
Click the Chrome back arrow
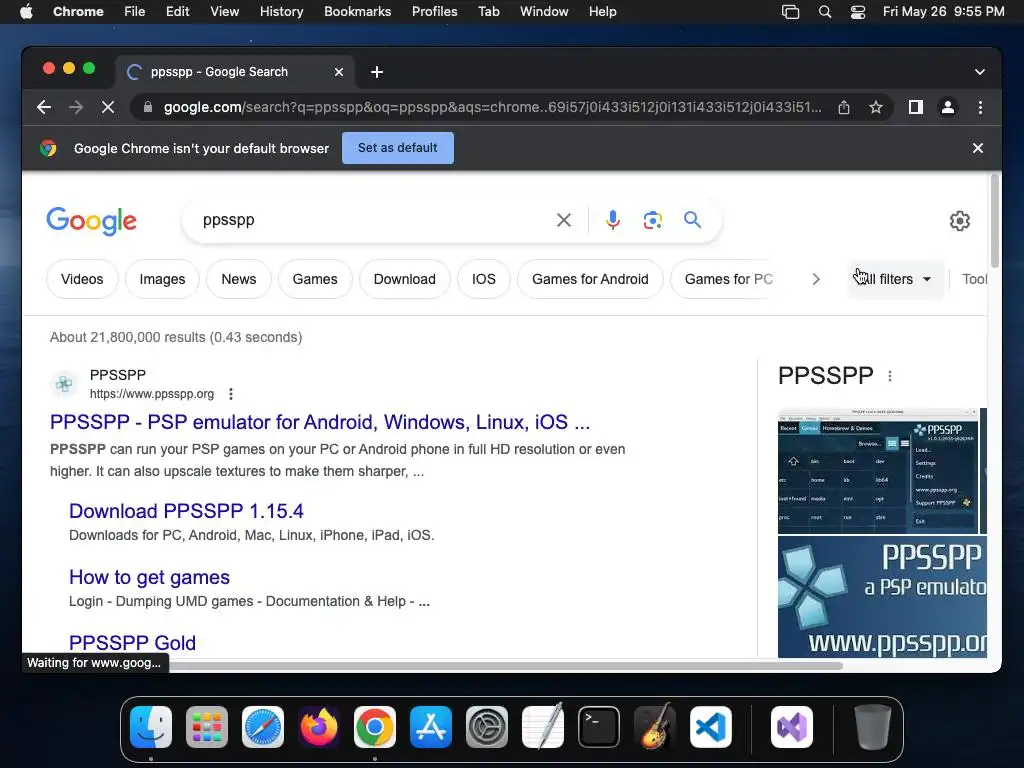44,107
